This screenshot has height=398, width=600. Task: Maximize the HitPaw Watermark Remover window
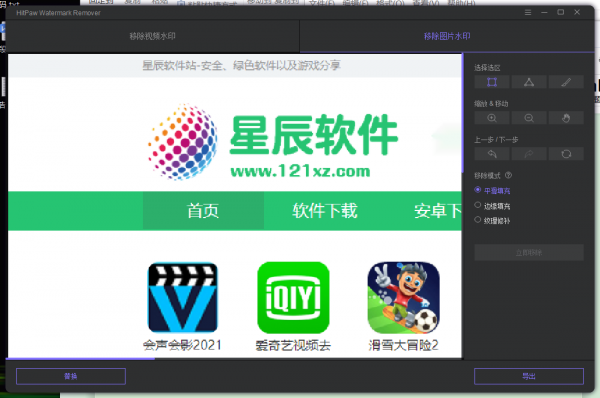pos(561,12)
